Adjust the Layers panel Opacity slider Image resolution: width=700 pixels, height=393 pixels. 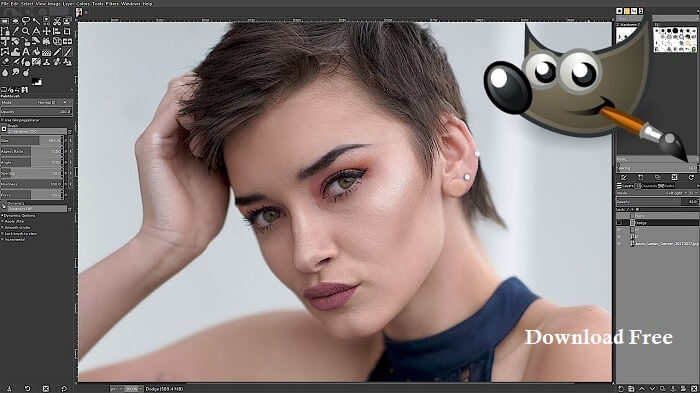pyautogui.click(x=657, y=202)
